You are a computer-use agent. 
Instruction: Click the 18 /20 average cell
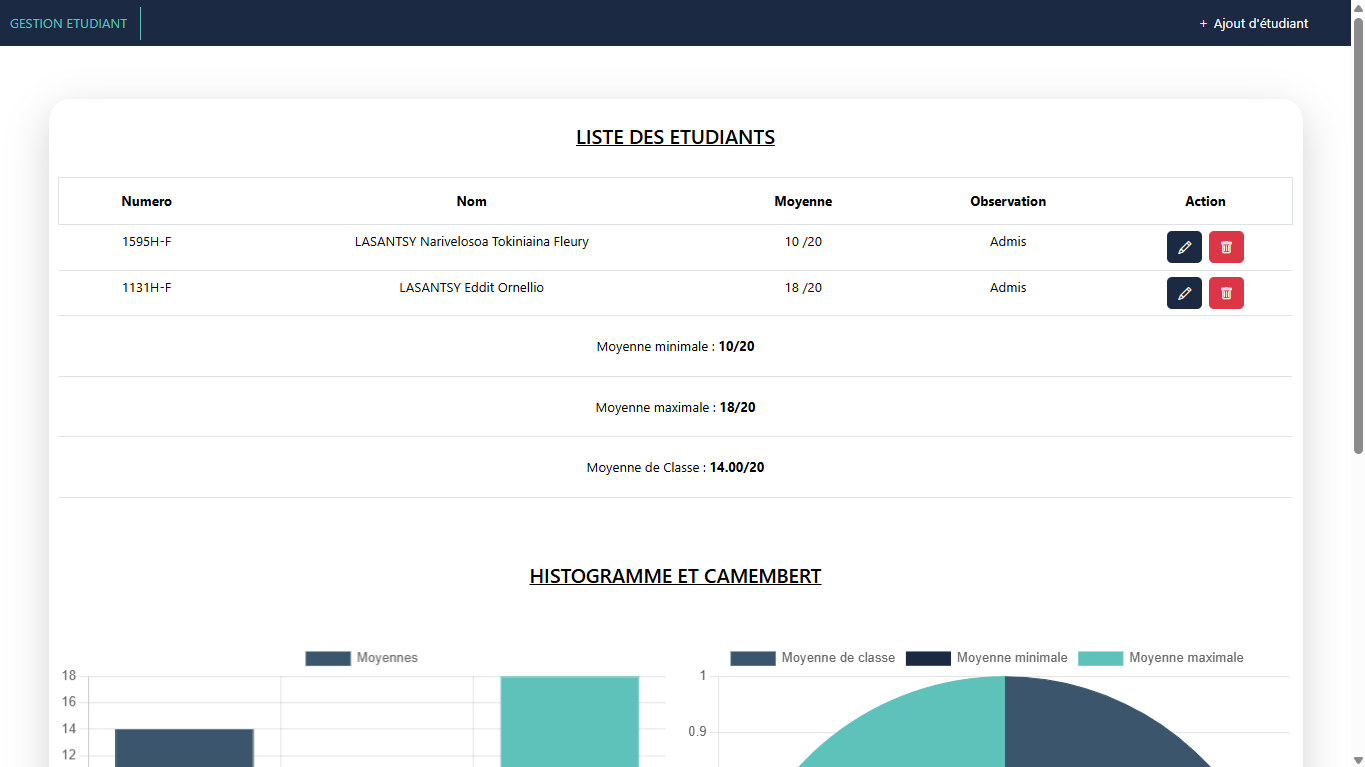[x=803, y=287]
